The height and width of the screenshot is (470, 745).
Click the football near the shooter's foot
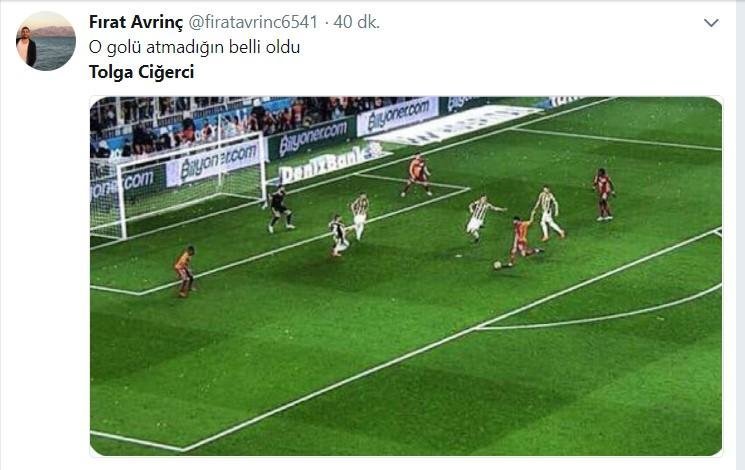(x=497, y=265)
